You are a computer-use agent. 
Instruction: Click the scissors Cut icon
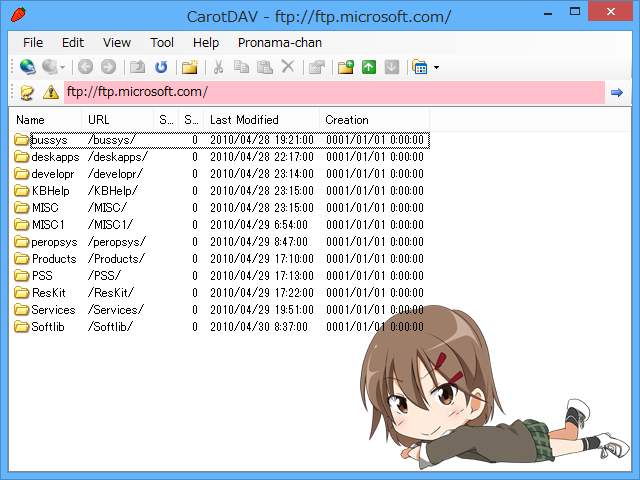[x=218, y=67]
